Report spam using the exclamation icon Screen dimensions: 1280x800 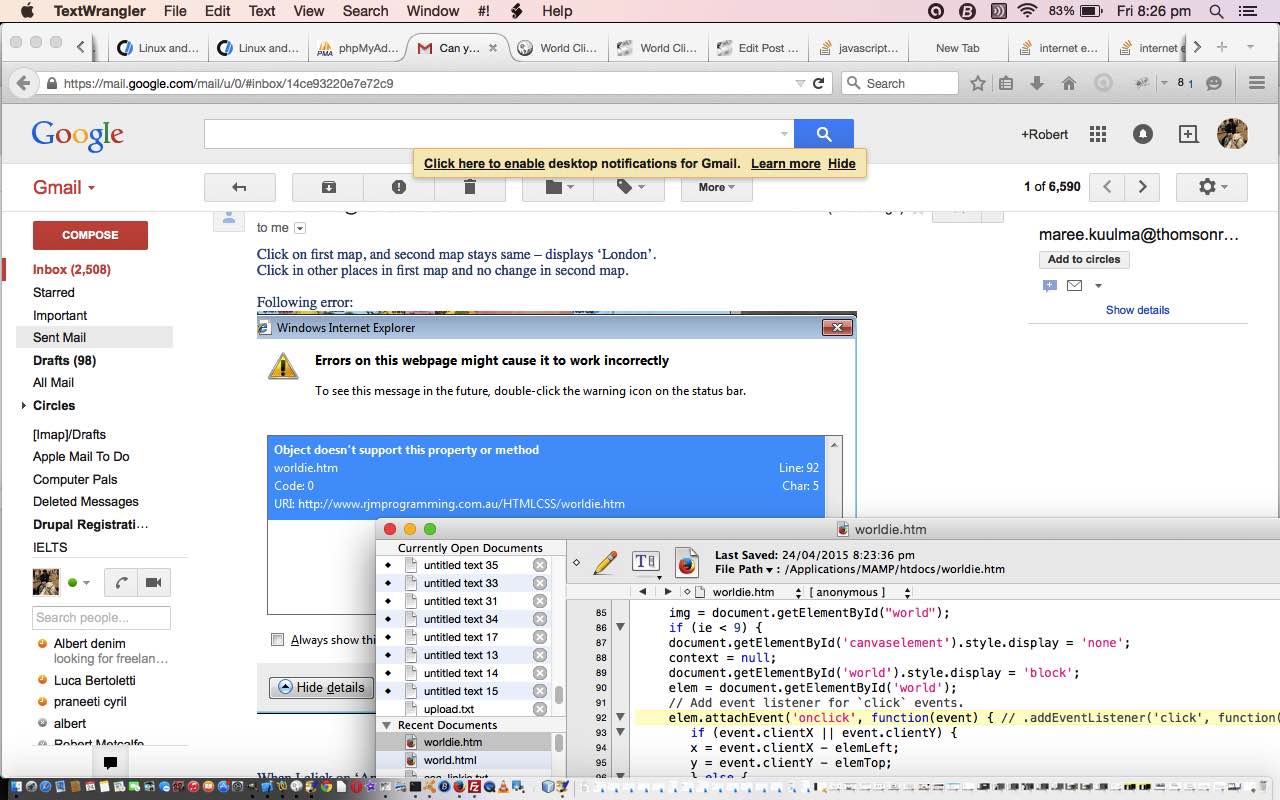(399, 187)
